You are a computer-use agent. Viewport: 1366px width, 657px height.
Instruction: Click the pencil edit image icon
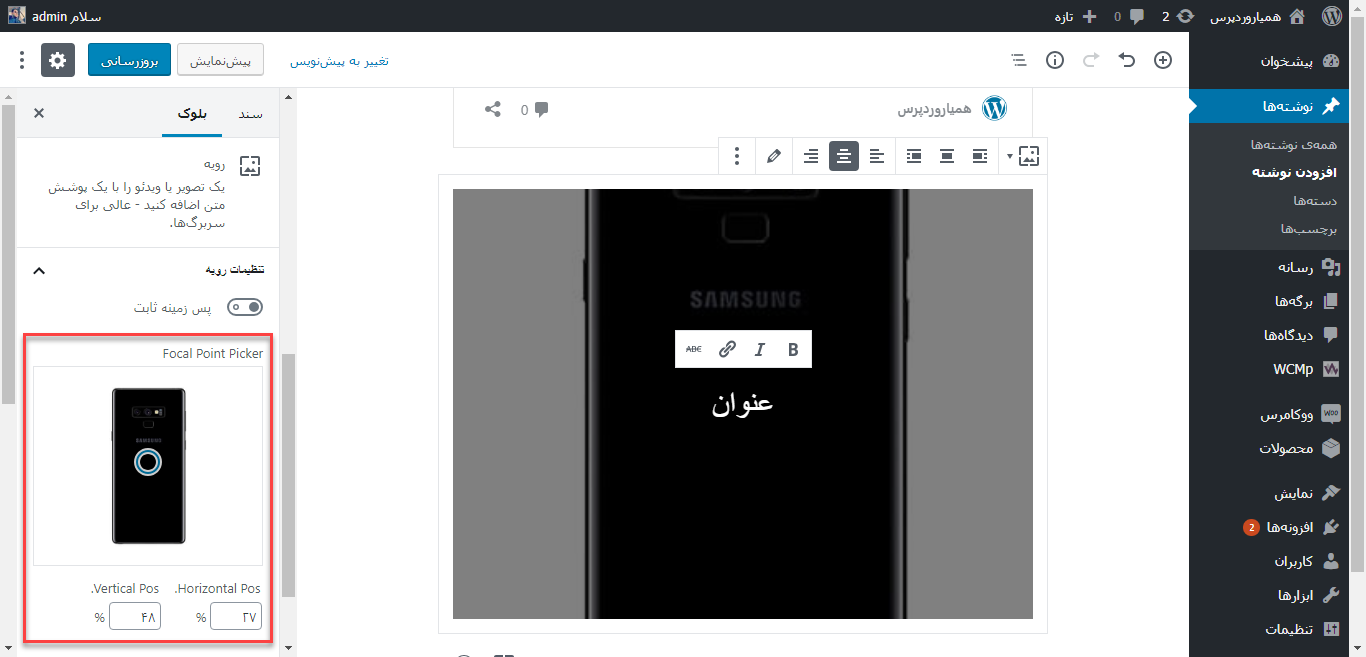[773, 156]
